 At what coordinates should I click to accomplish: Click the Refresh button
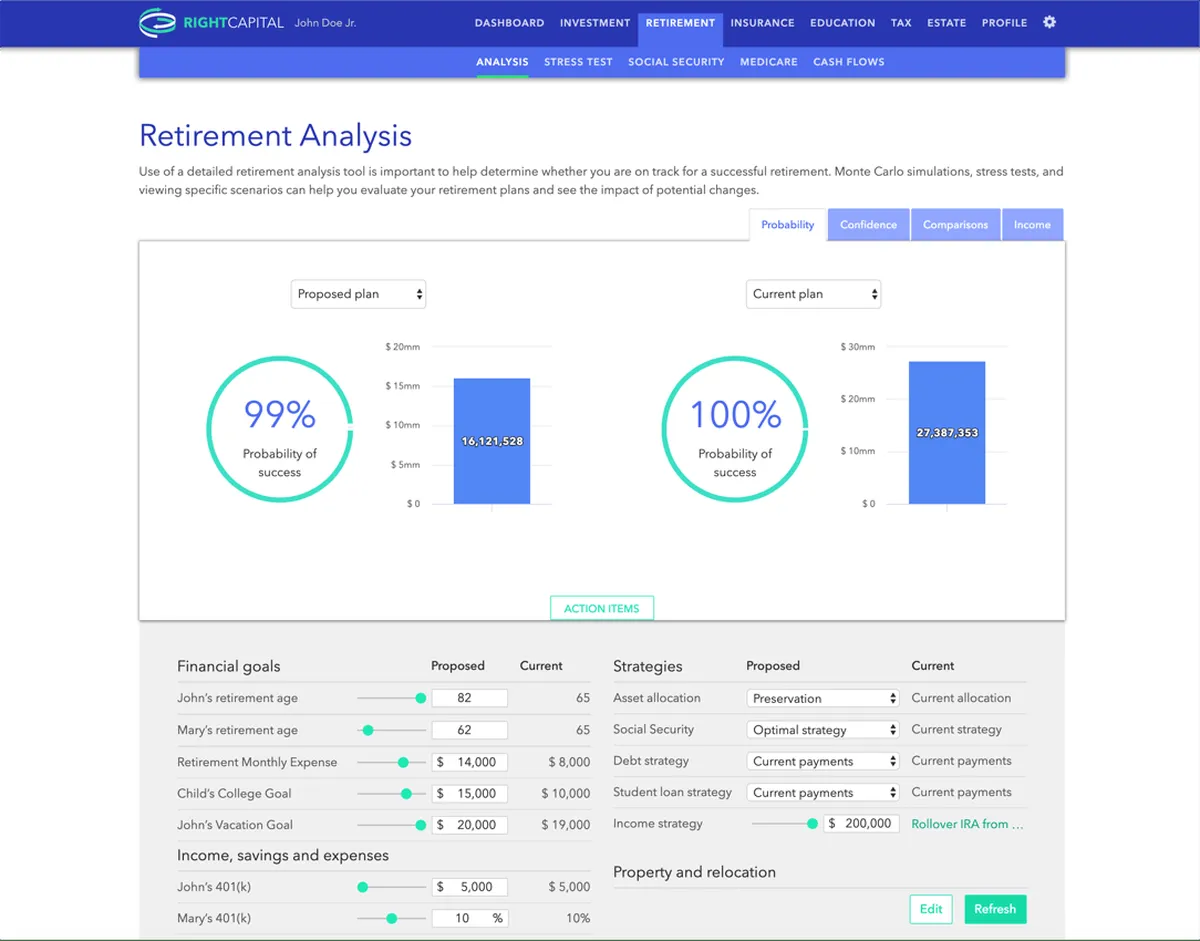[x=995, y=909]
